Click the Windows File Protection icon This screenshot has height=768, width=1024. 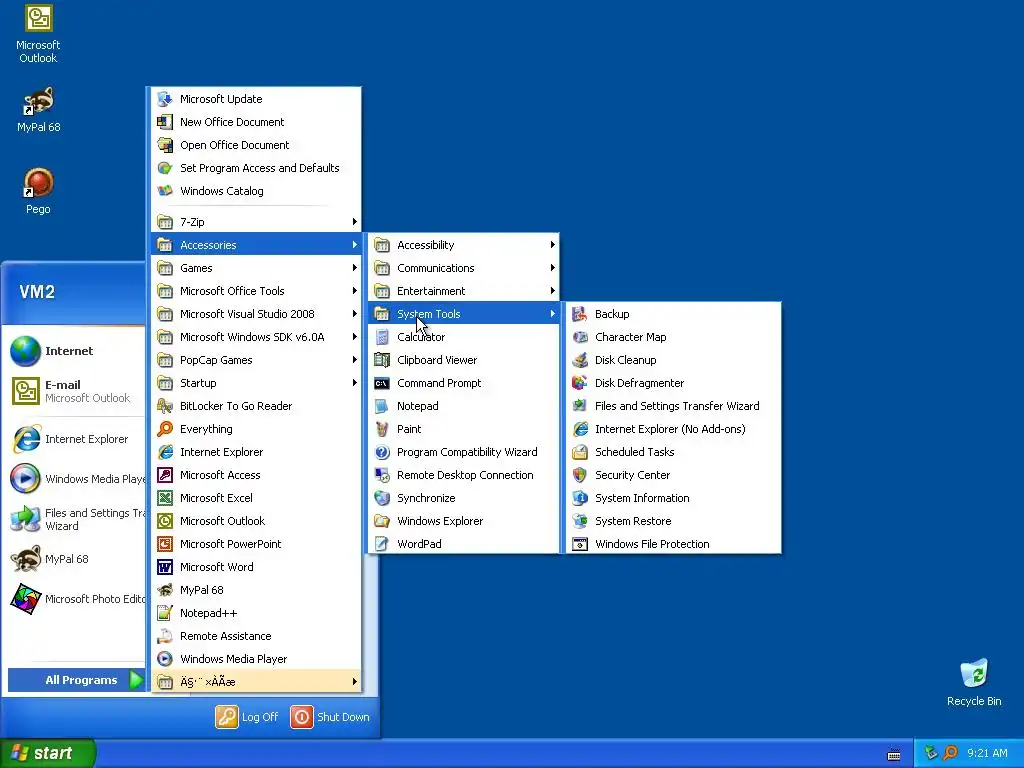(579, 544)
